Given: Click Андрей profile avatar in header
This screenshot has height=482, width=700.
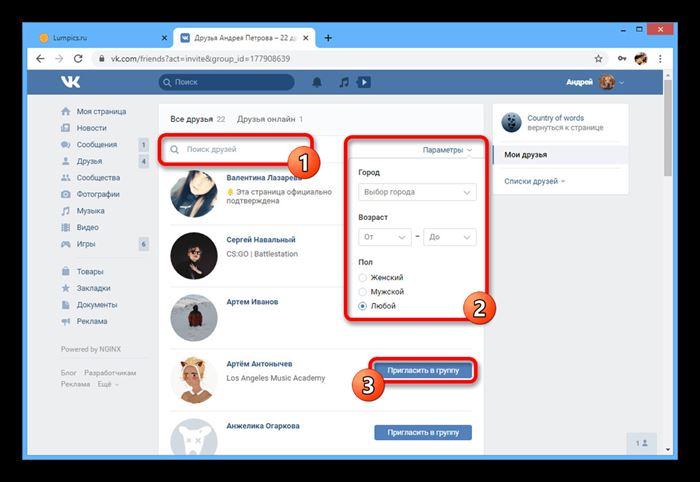Looking at the screenshot, I should pos(607,82).
